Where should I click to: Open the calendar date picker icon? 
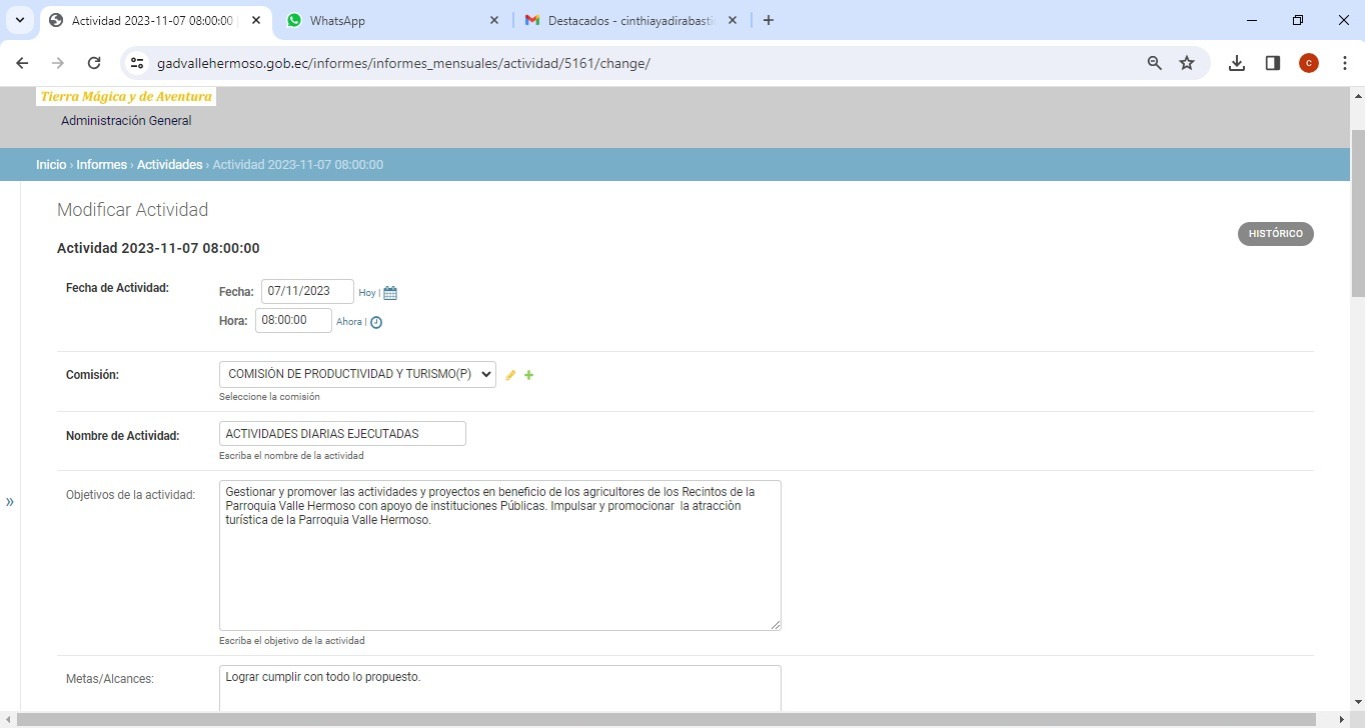pyautogui.click(x=390, y=293)
